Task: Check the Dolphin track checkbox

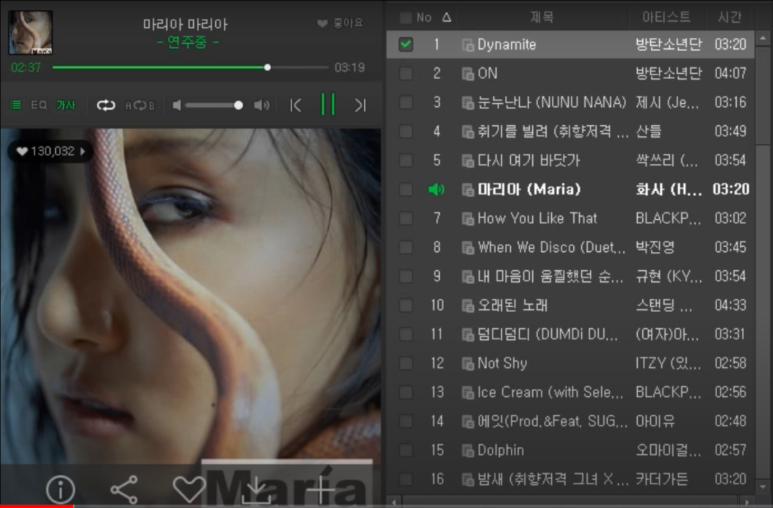Action: coord(406,450)
